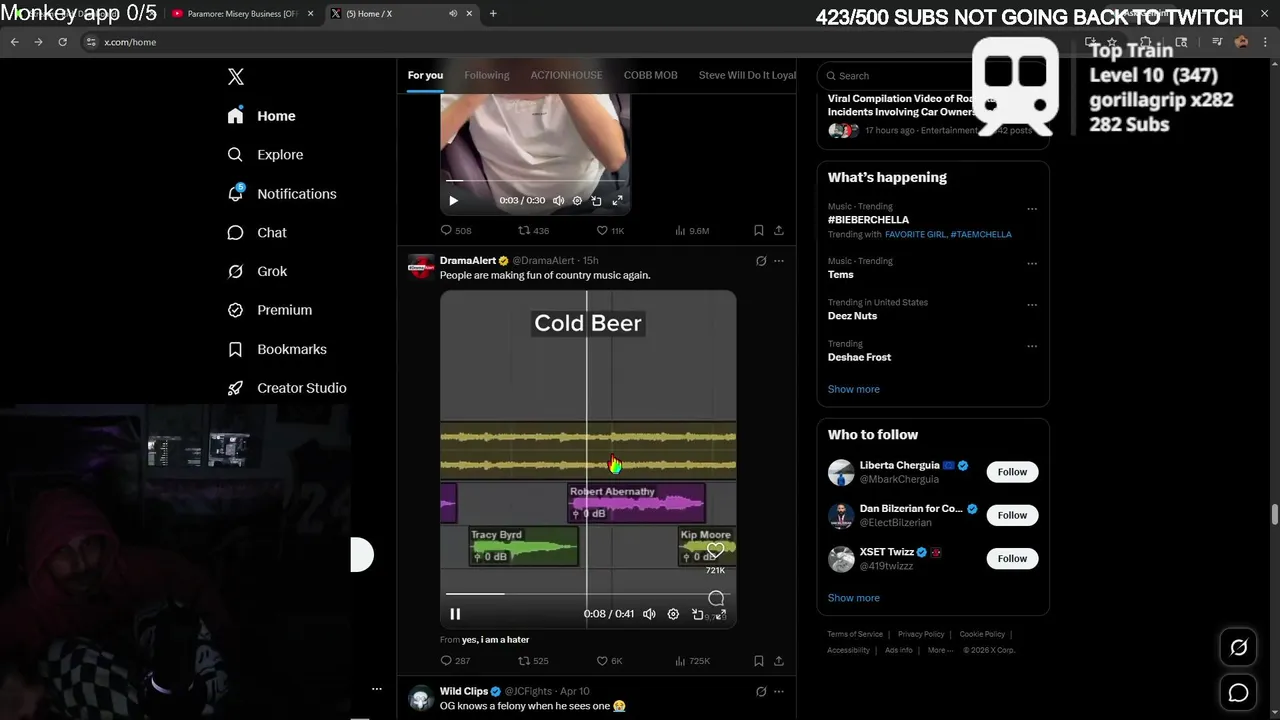1280x720 pixels.
Task: Seek on the Cold Beer video progress bar
Action: 588,594
